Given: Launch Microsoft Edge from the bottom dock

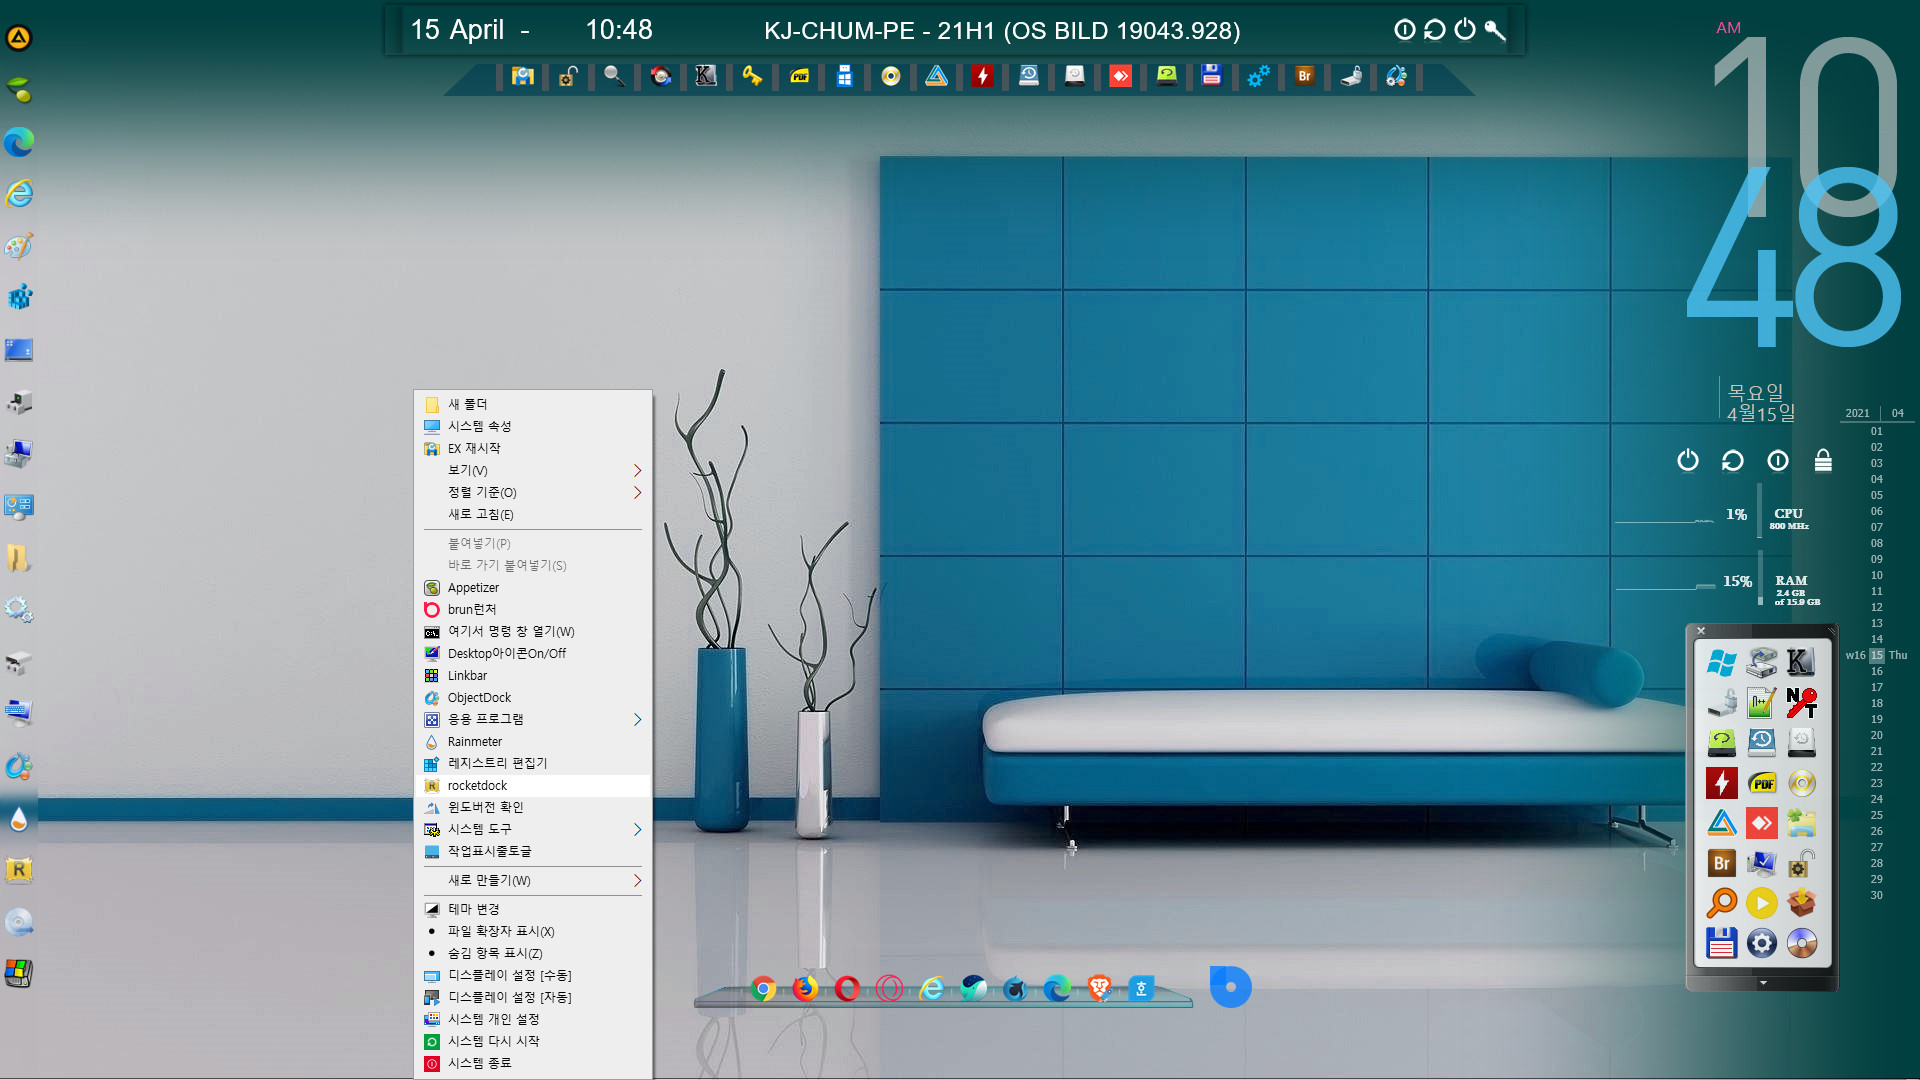Looking at the screenshot, I should coord(1057,989).
